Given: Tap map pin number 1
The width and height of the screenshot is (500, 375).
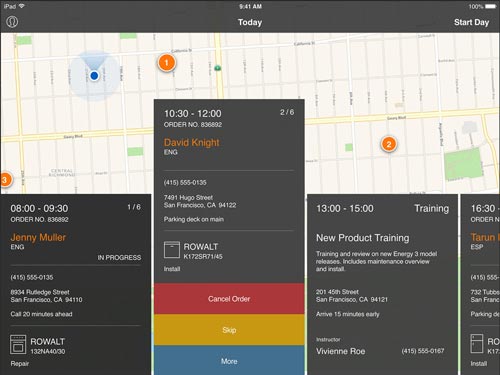Looking at the screenshot, I should [x=167, y=62].
